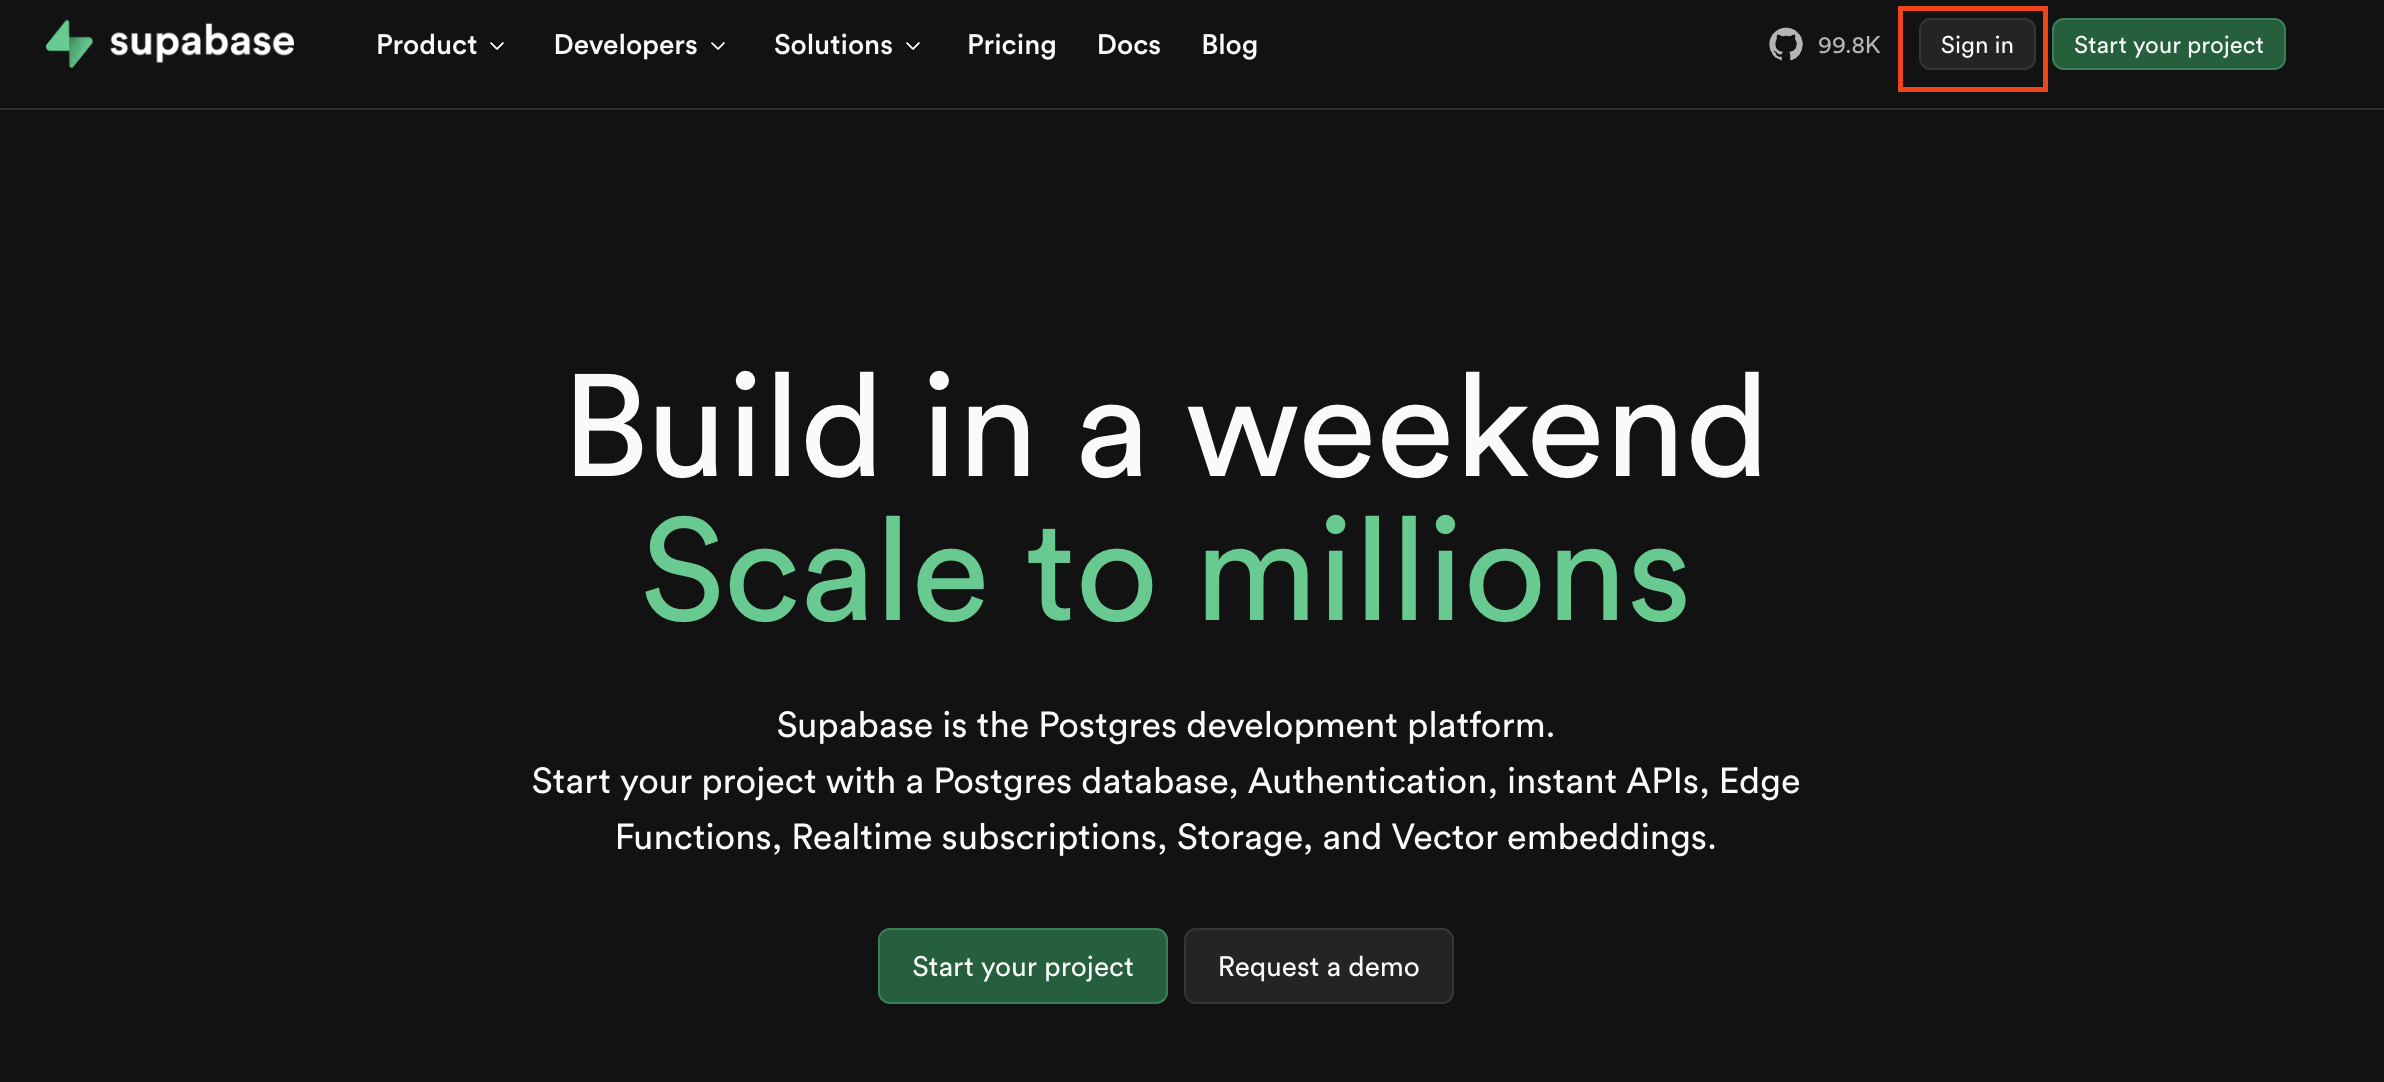Image resolution: width=2384 pixels, height=1082 pixels.
Task: Open the Solutions menu label
Action: [833, 45]
